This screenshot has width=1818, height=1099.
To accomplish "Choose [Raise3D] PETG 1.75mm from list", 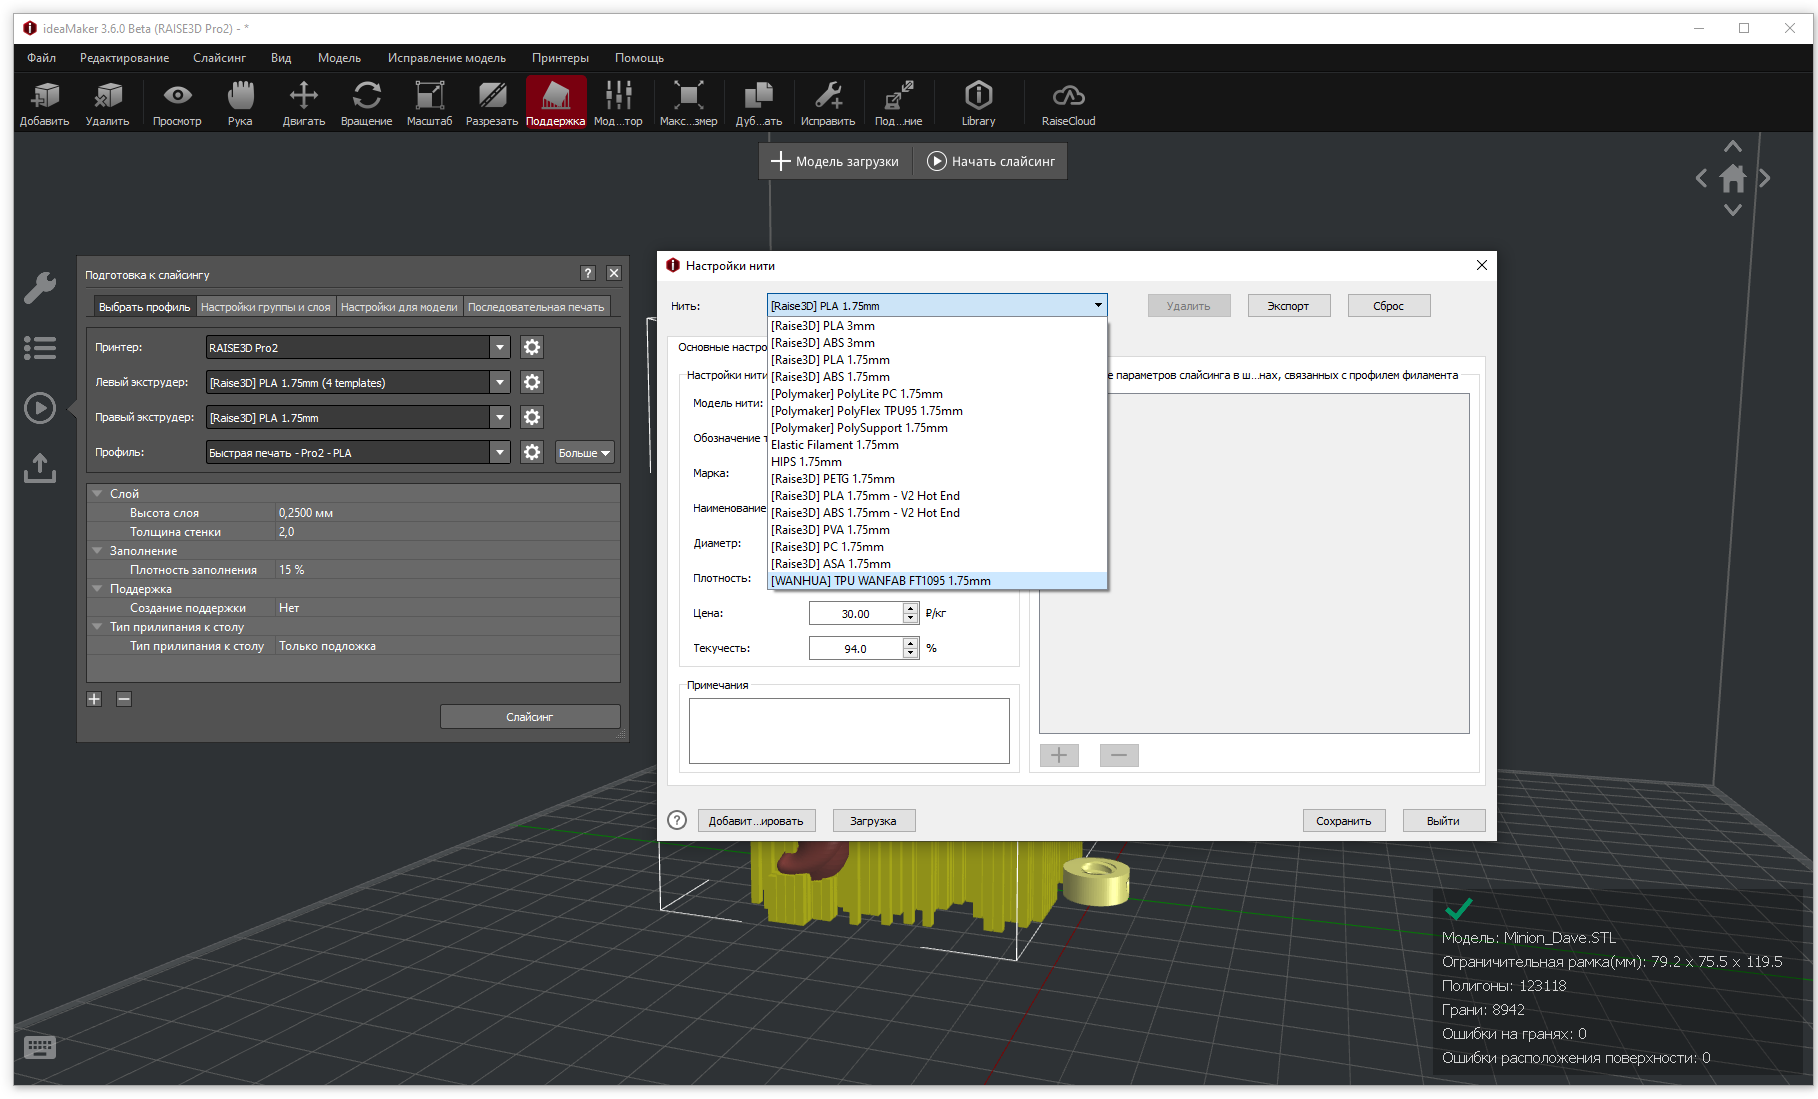I will tap(937, 479).
